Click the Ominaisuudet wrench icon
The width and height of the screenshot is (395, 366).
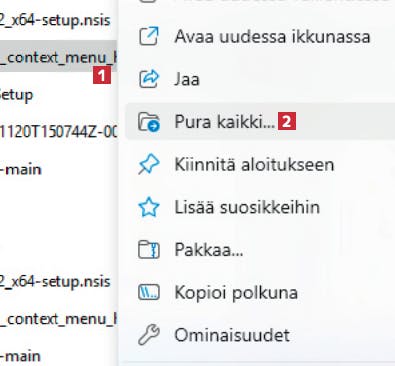tap(149, 335)
